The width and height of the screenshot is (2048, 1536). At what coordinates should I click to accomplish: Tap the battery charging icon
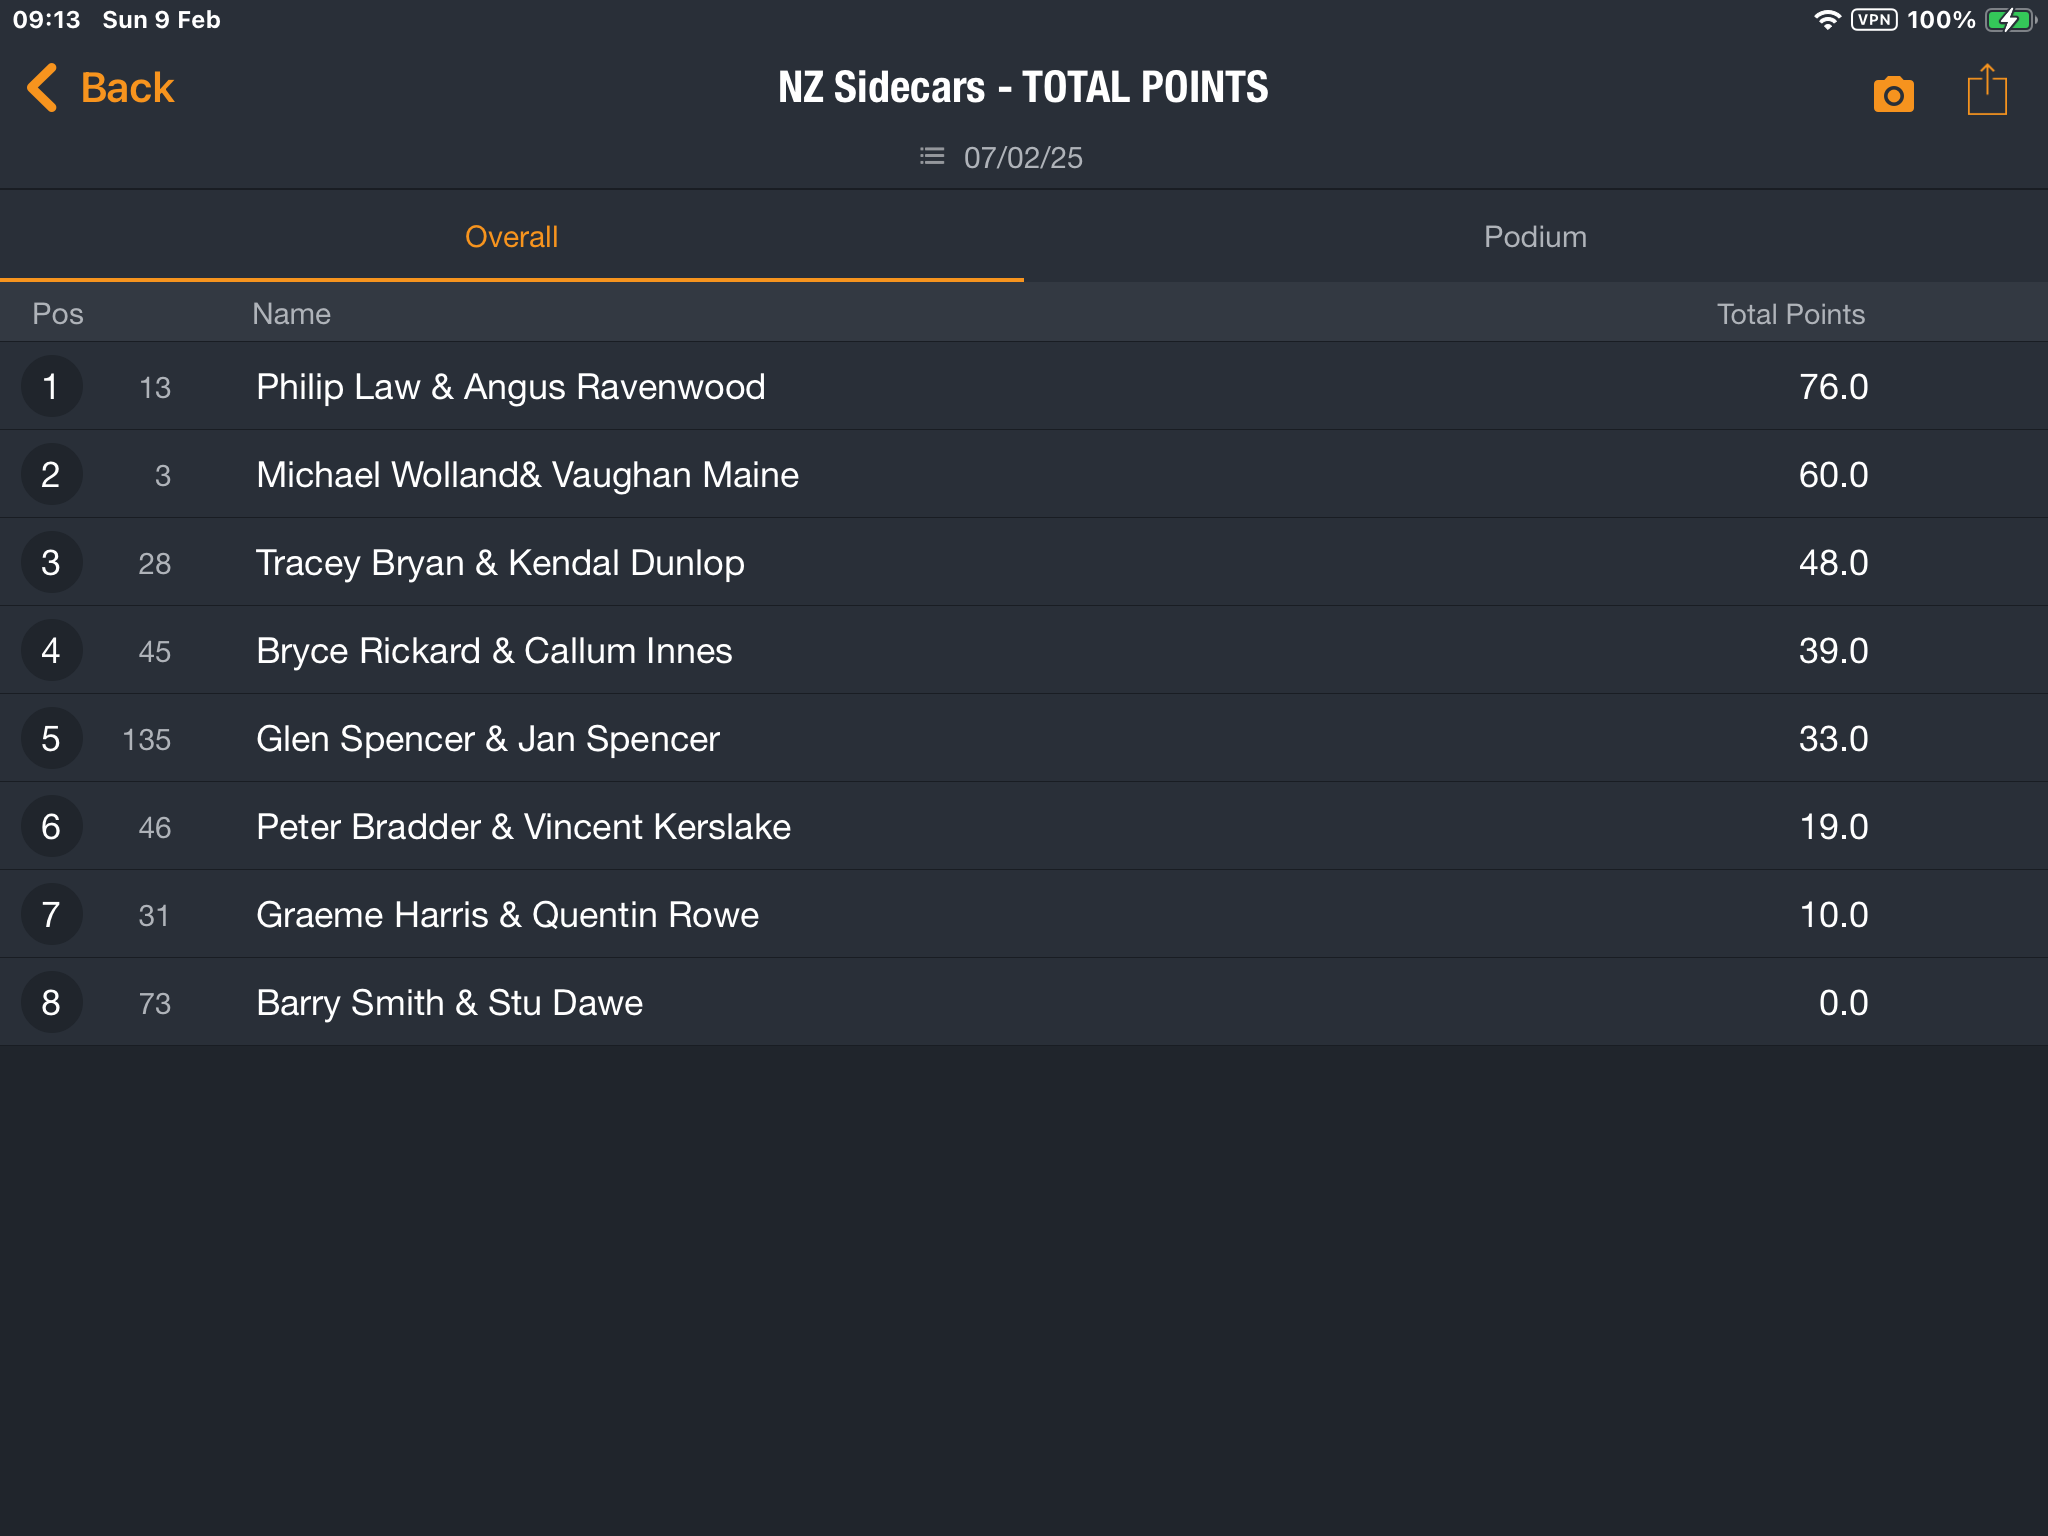click(x=2010, y=20)
